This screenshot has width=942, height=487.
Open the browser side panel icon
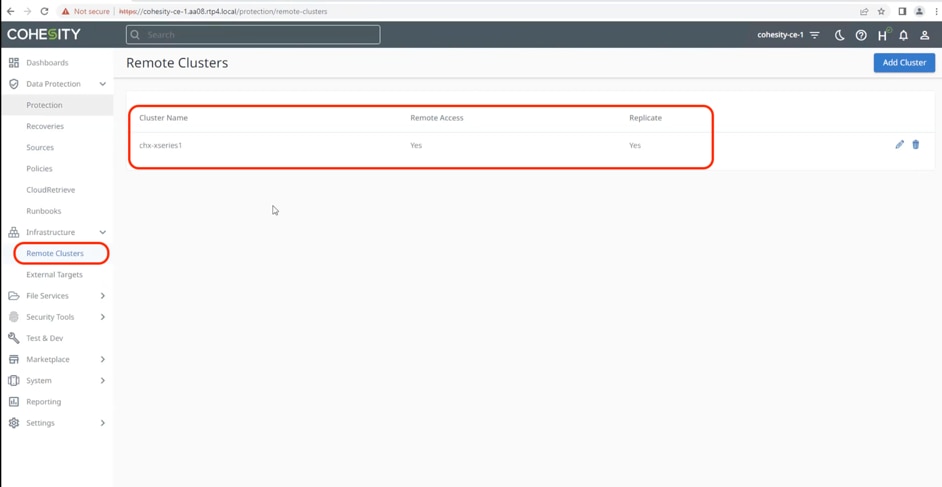(902, 11)
